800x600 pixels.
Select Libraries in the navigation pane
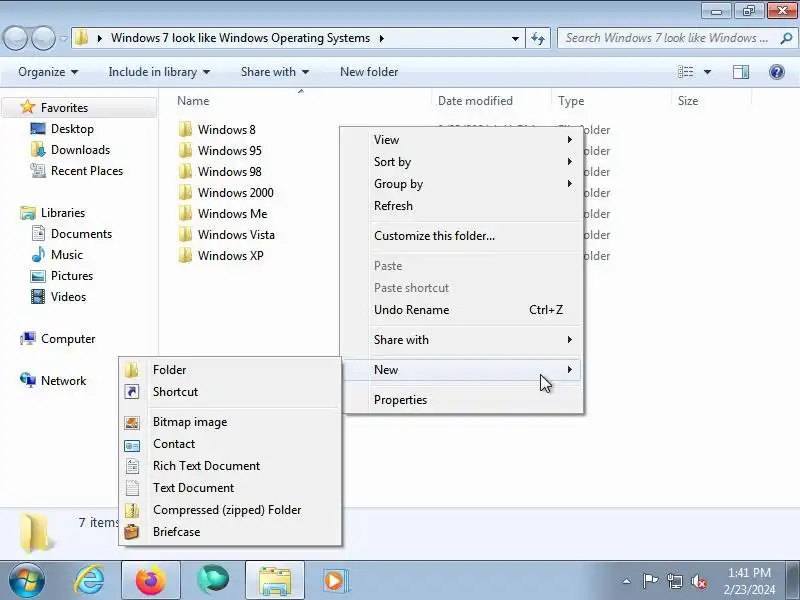(x=63, y=213)
